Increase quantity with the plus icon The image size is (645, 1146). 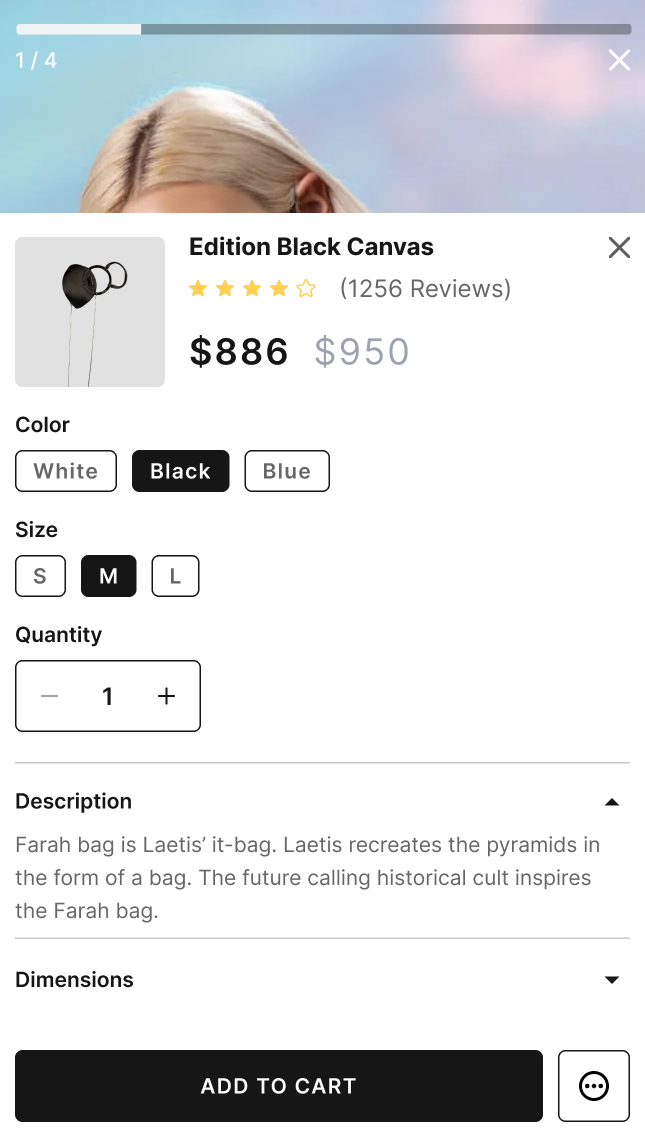(x=167, y=696)
